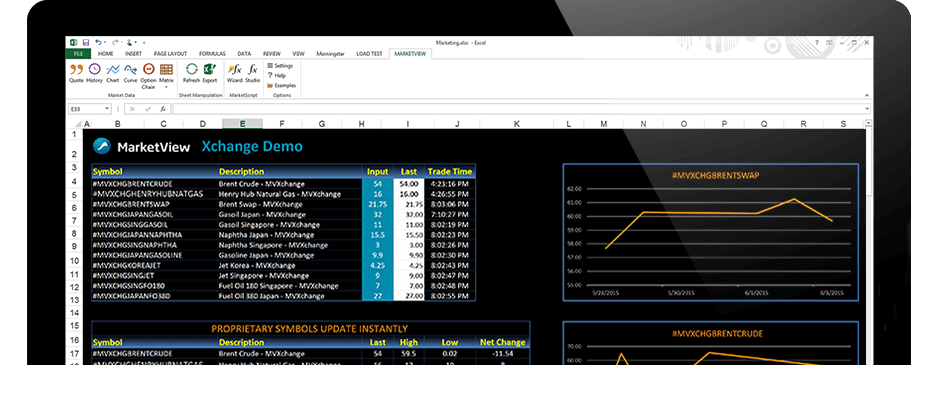Select the Input cell with 4.25
The width and height of the screenshot is (940, 400).
378,265
